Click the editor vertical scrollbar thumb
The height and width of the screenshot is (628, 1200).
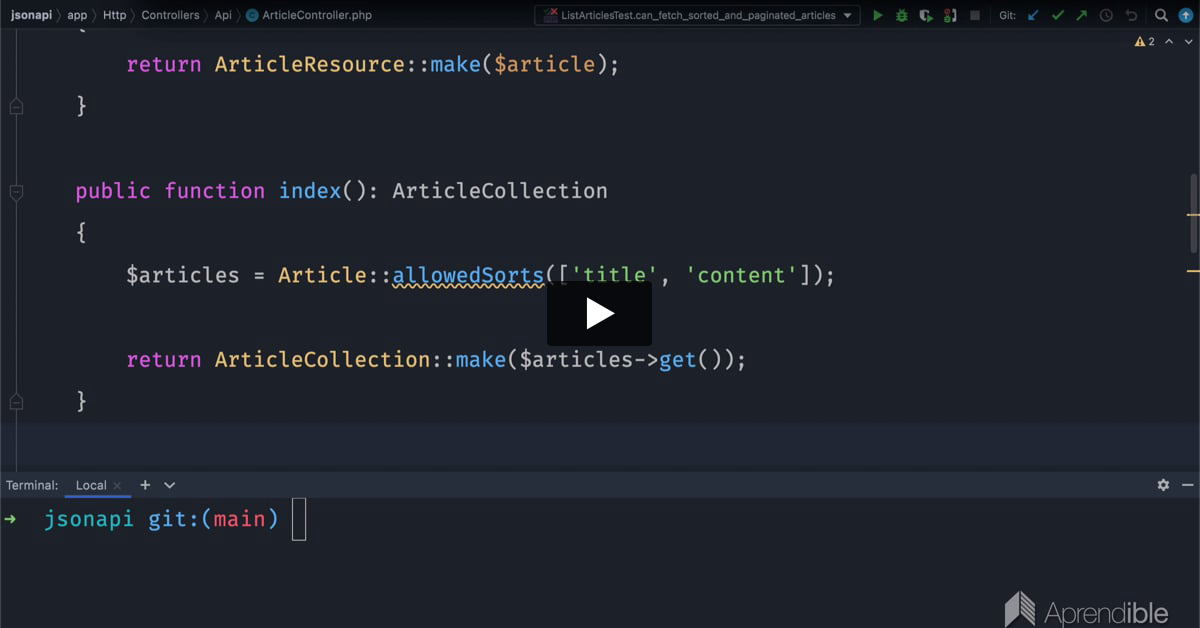click(x=1193, y=213)
